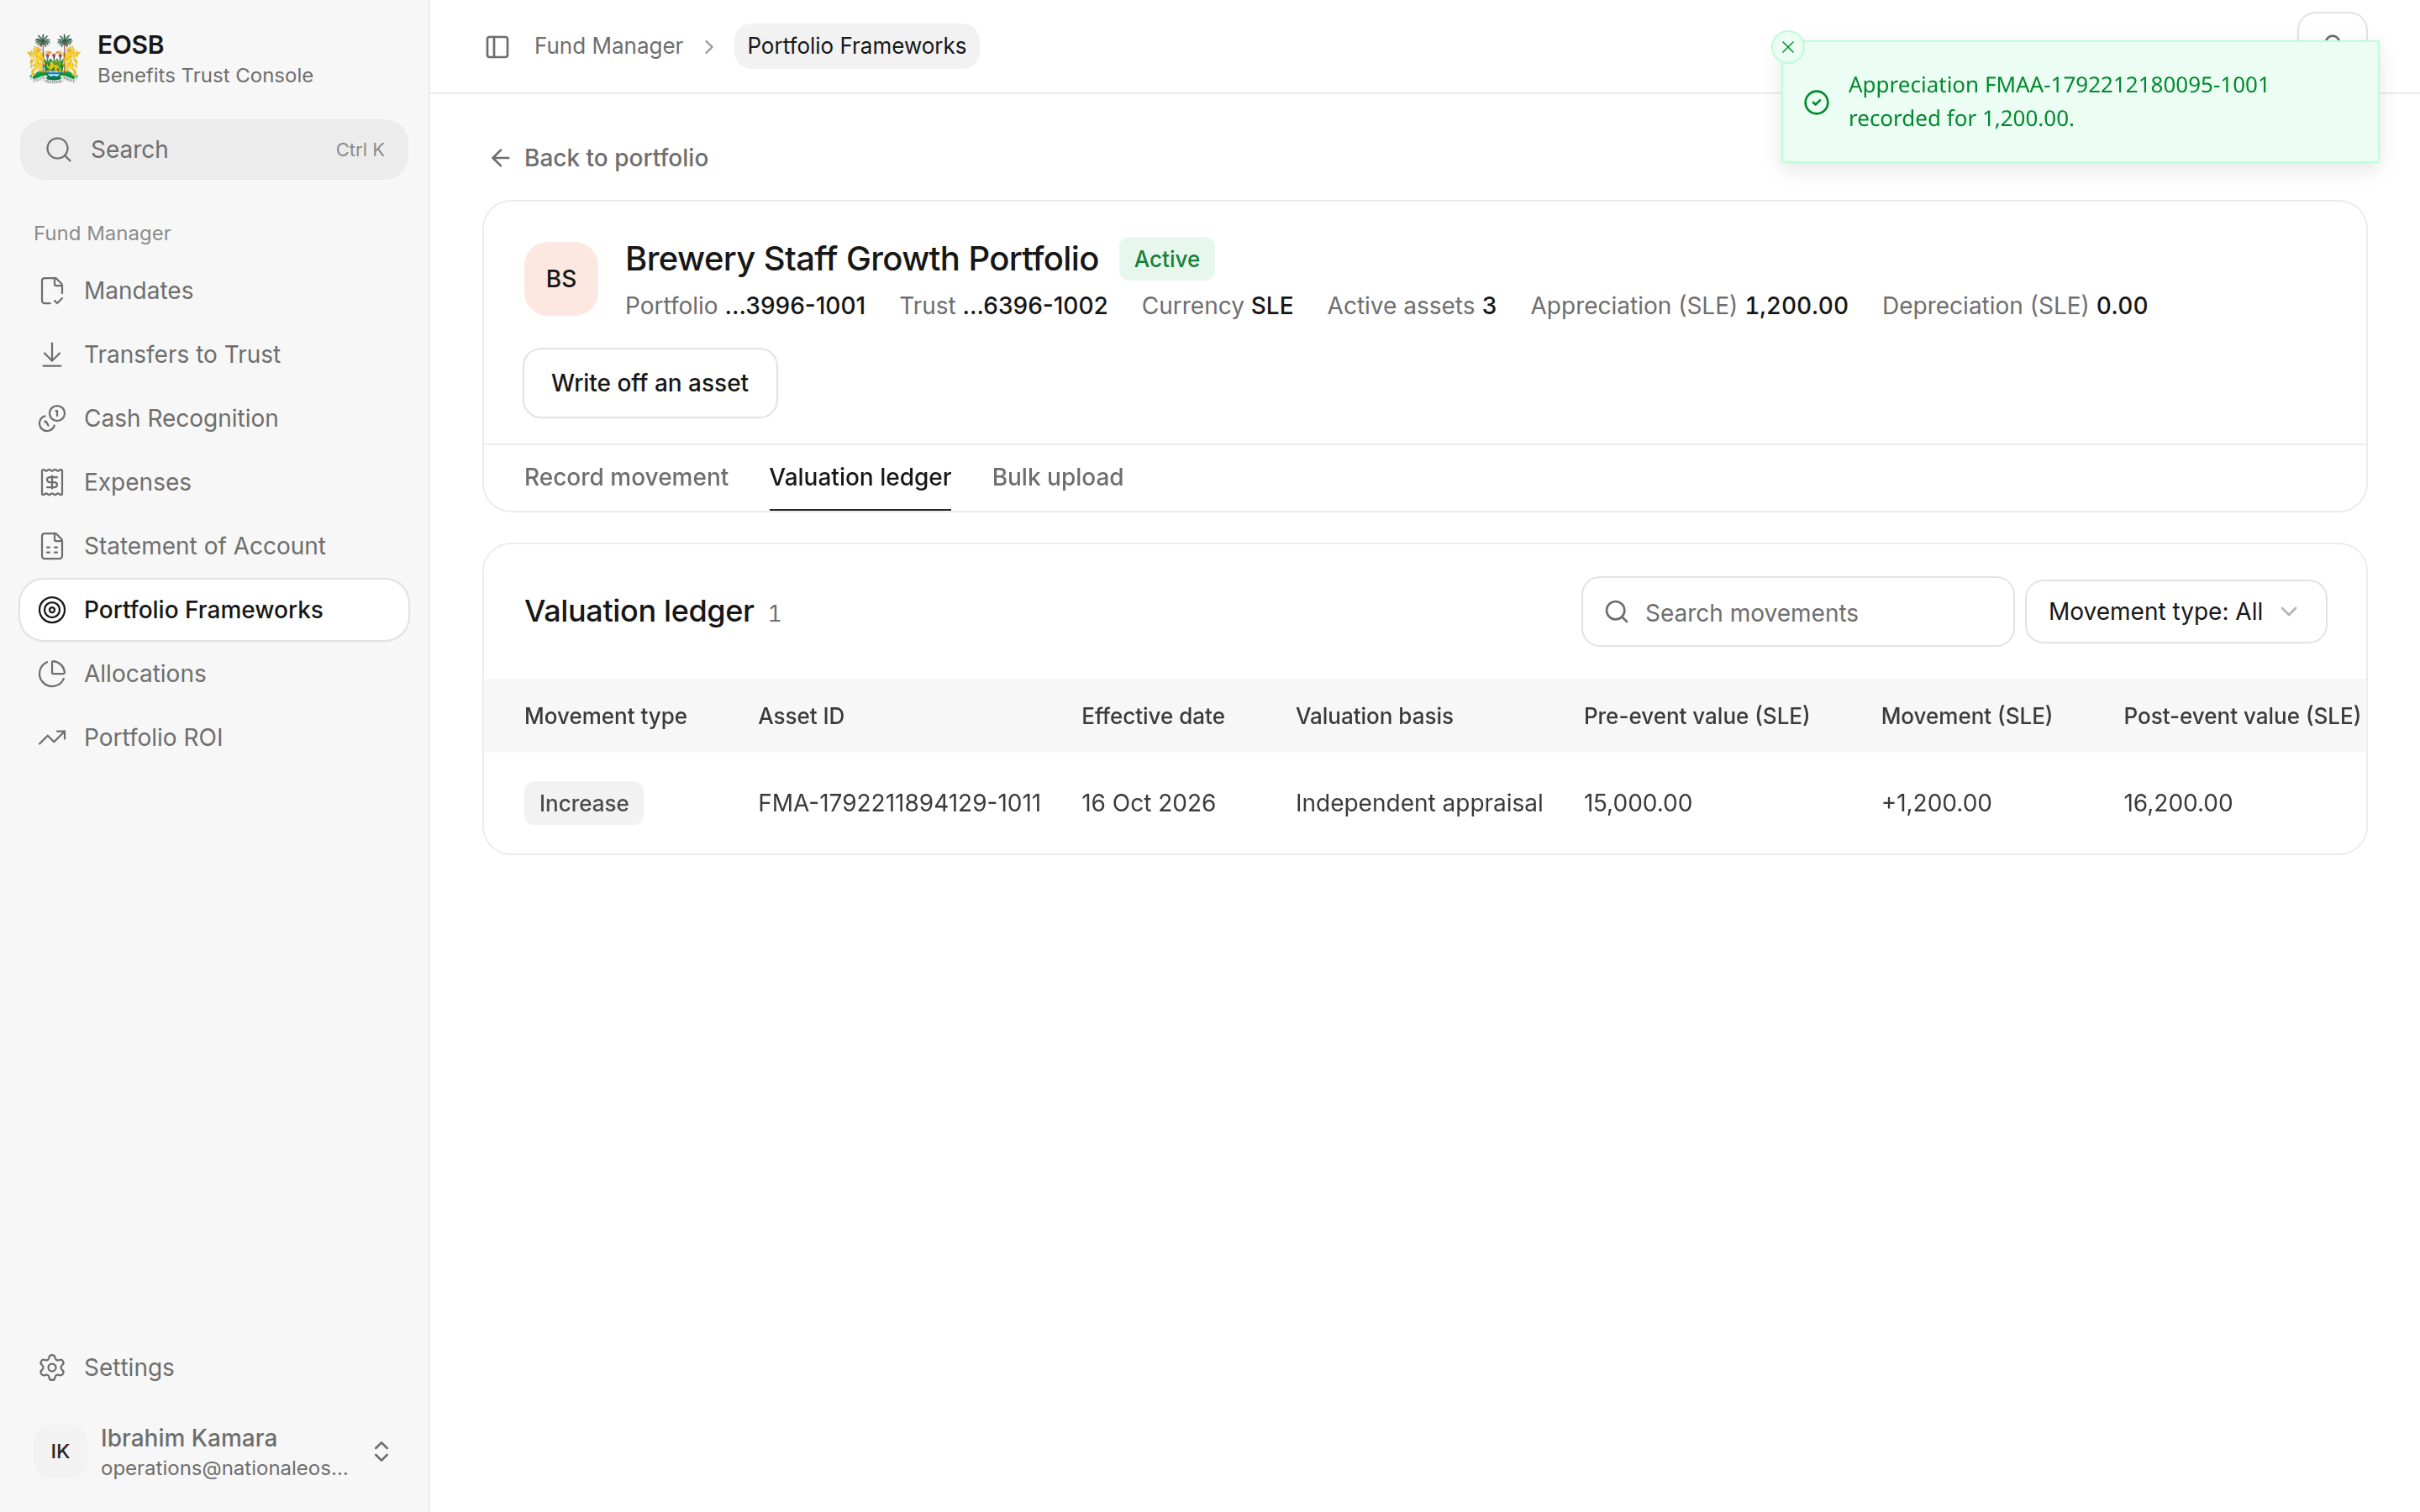Go Back to portfolio

click(599, 158)
